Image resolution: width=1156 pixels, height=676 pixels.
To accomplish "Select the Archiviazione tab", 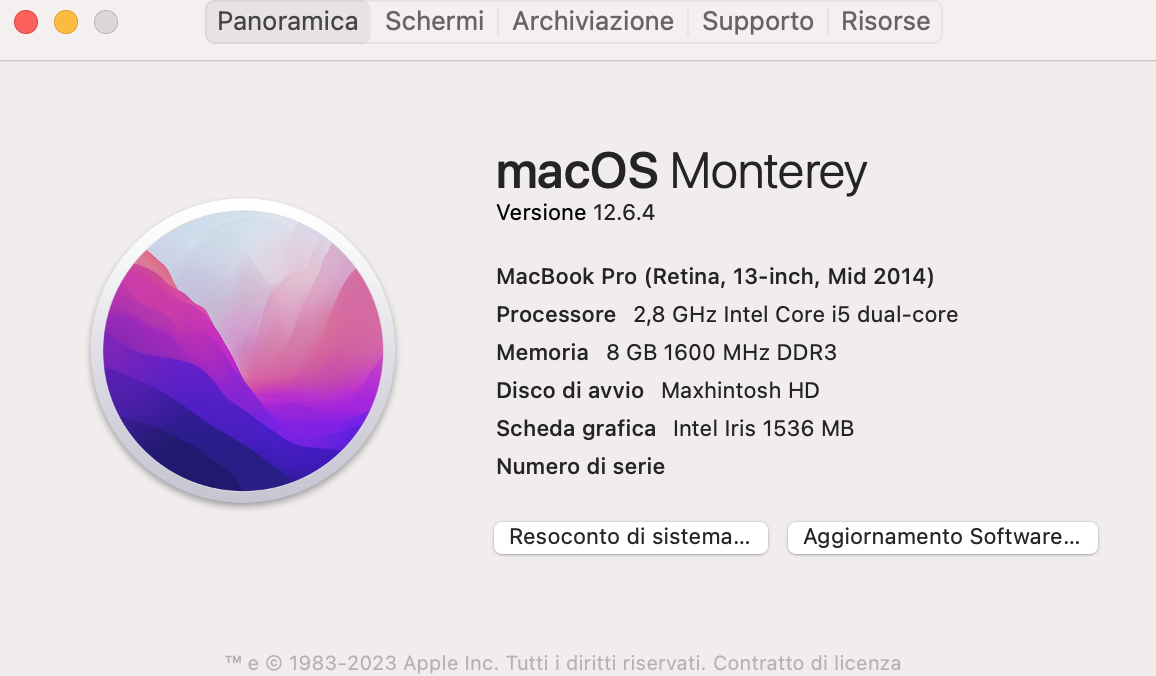I will point(593,21).
